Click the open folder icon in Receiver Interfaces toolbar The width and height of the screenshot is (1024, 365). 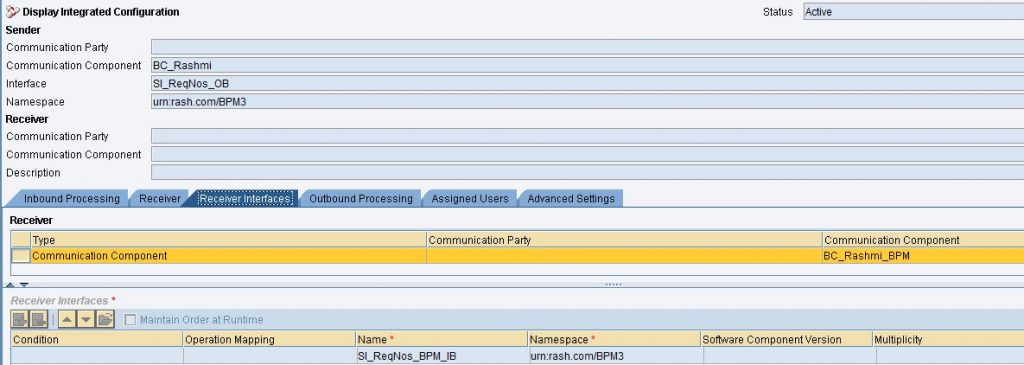[106, 319]
